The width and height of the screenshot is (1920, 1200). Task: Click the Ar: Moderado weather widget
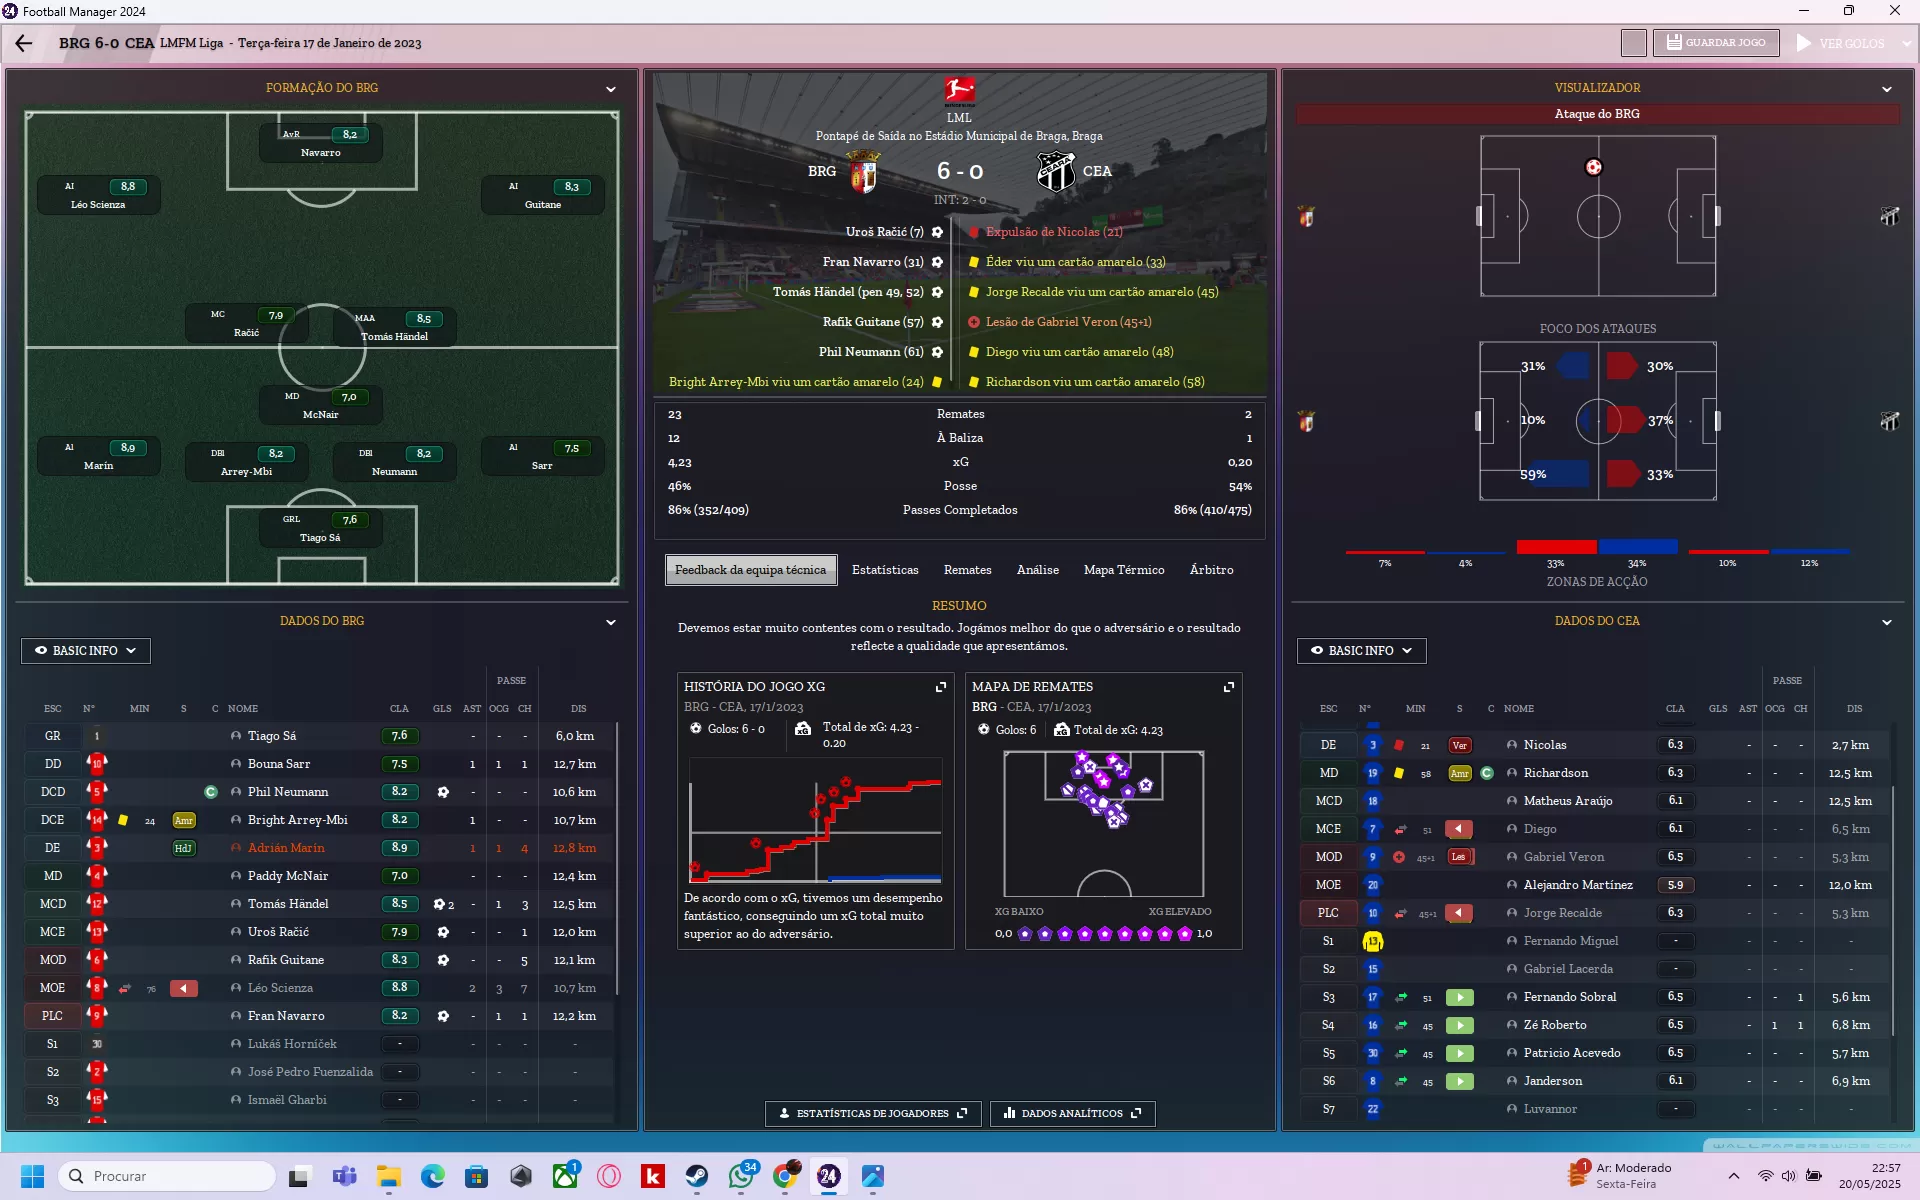point(1620,1176)
